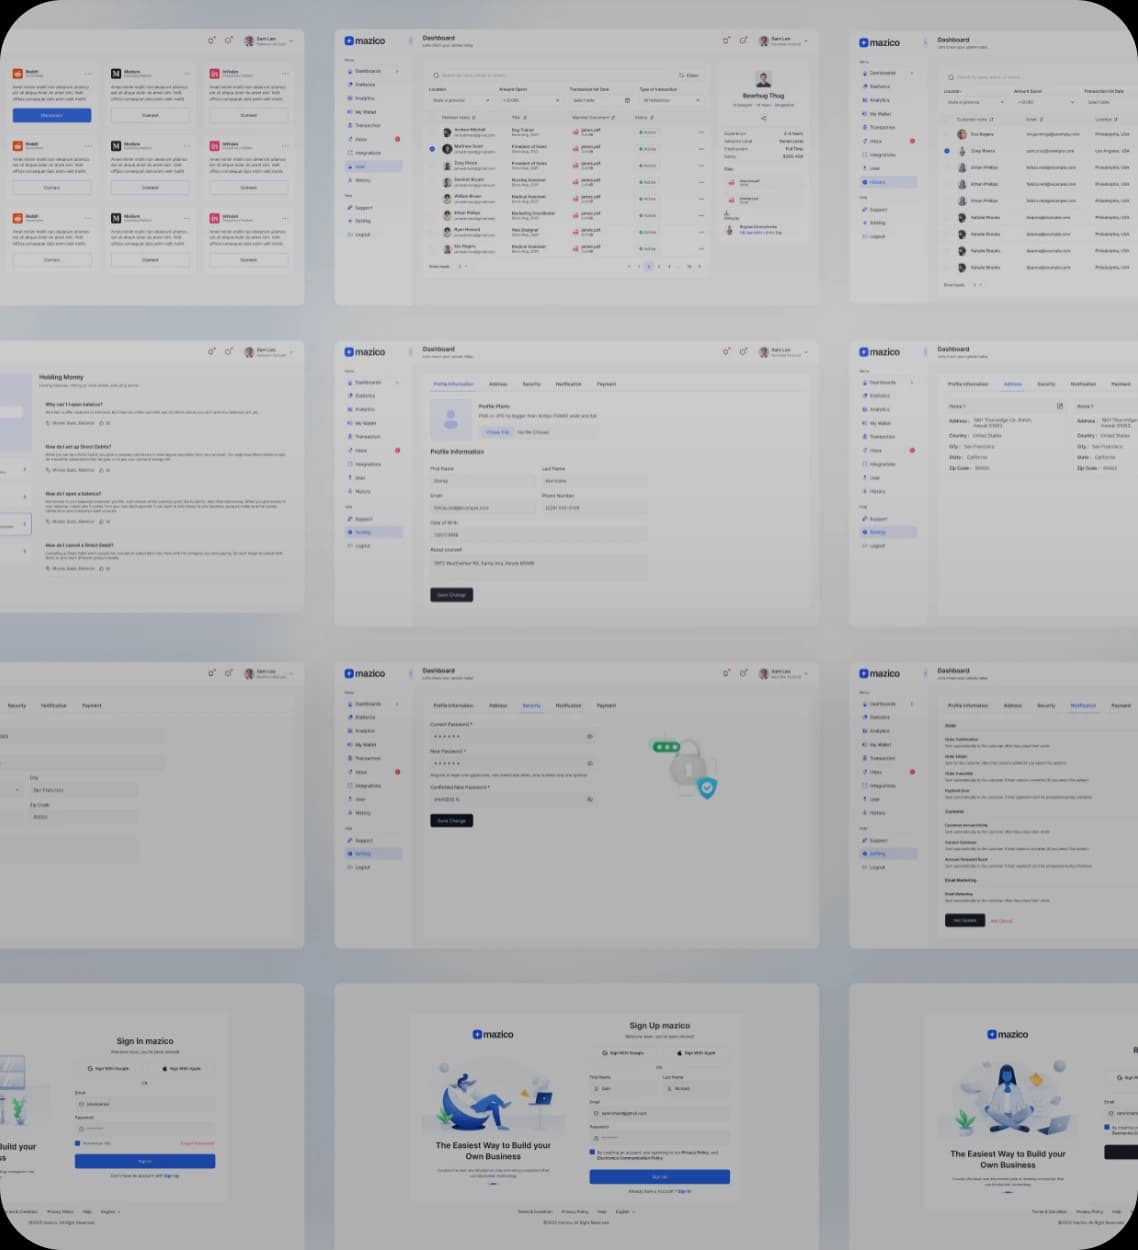This screenshot has width=1138, height=1250.
Task: Click the carousel indicator under Sign Up illustration
Action: coord(493,1183)
